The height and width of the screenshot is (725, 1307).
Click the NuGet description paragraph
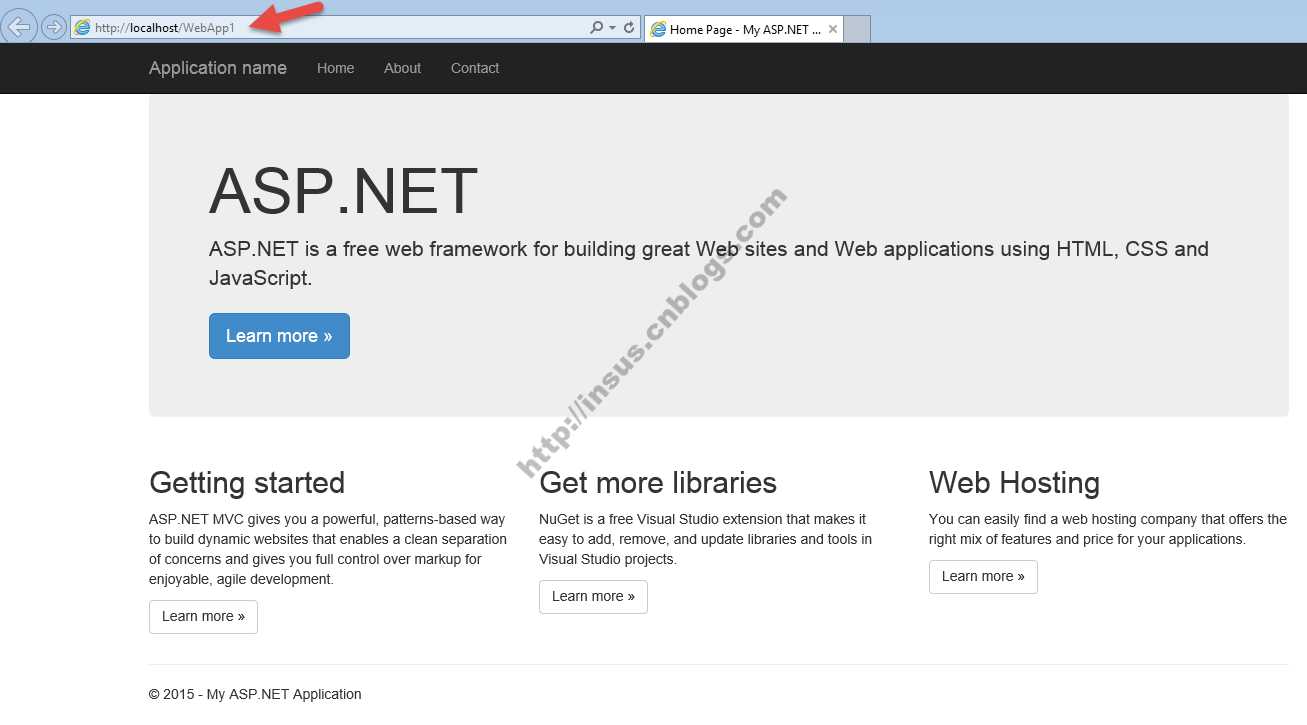(705, 539)
